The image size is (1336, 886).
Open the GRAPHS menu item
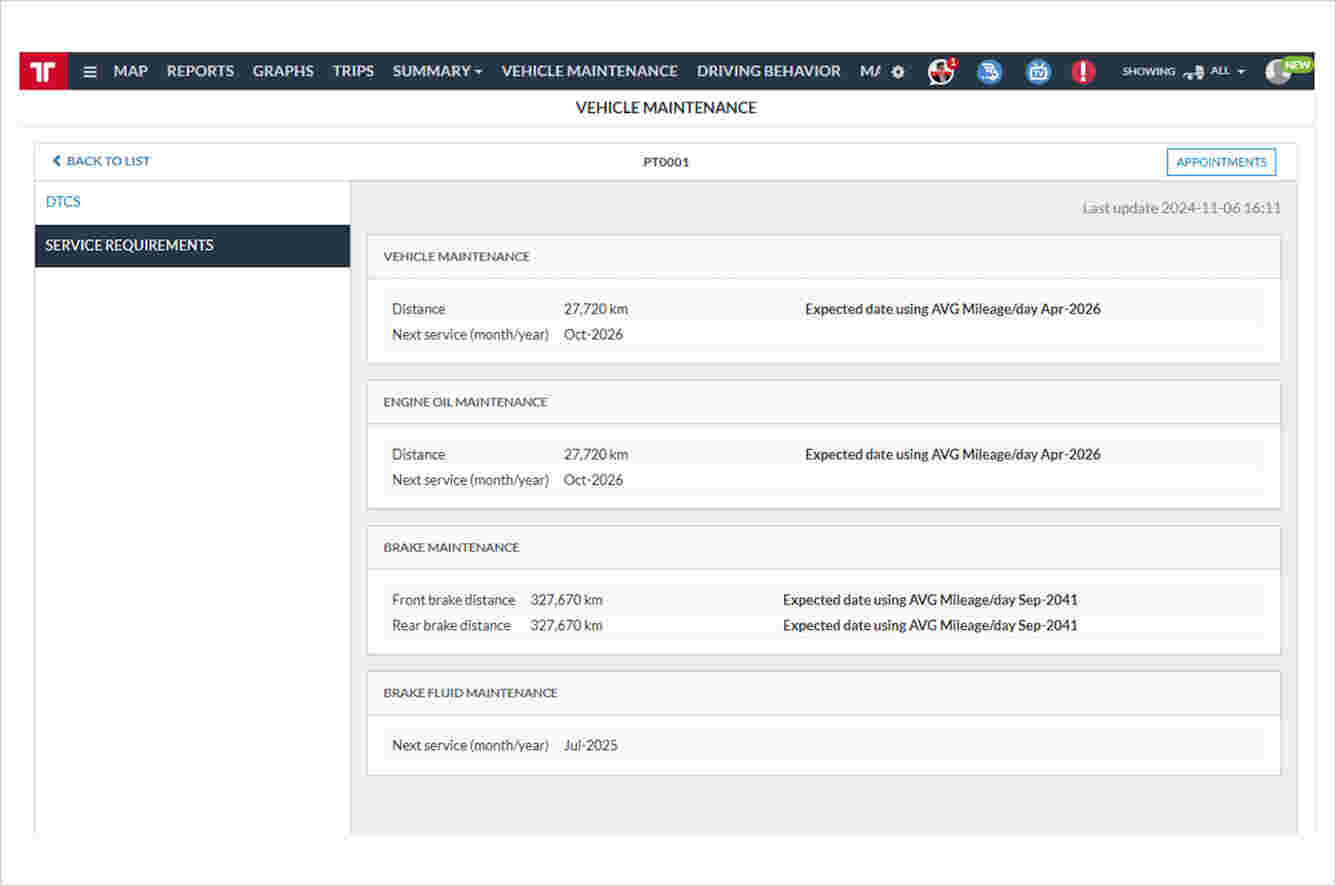point(283,71)
